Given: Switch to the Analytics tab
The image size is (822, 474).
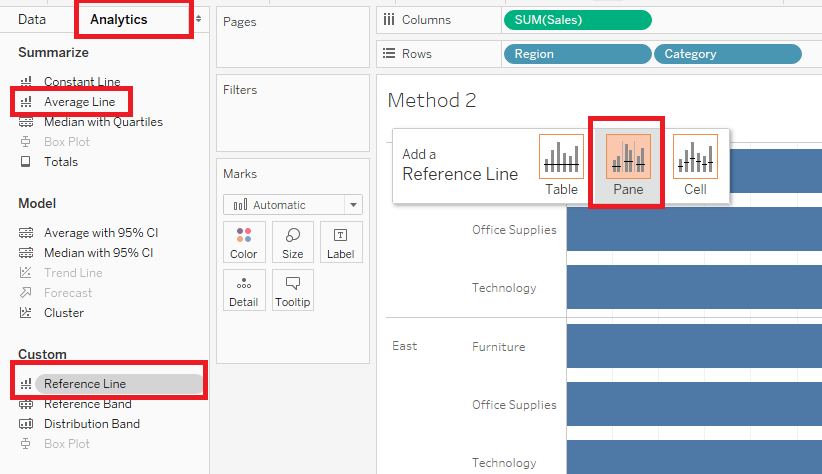Looking at the screenshot, I should point(118,19).
